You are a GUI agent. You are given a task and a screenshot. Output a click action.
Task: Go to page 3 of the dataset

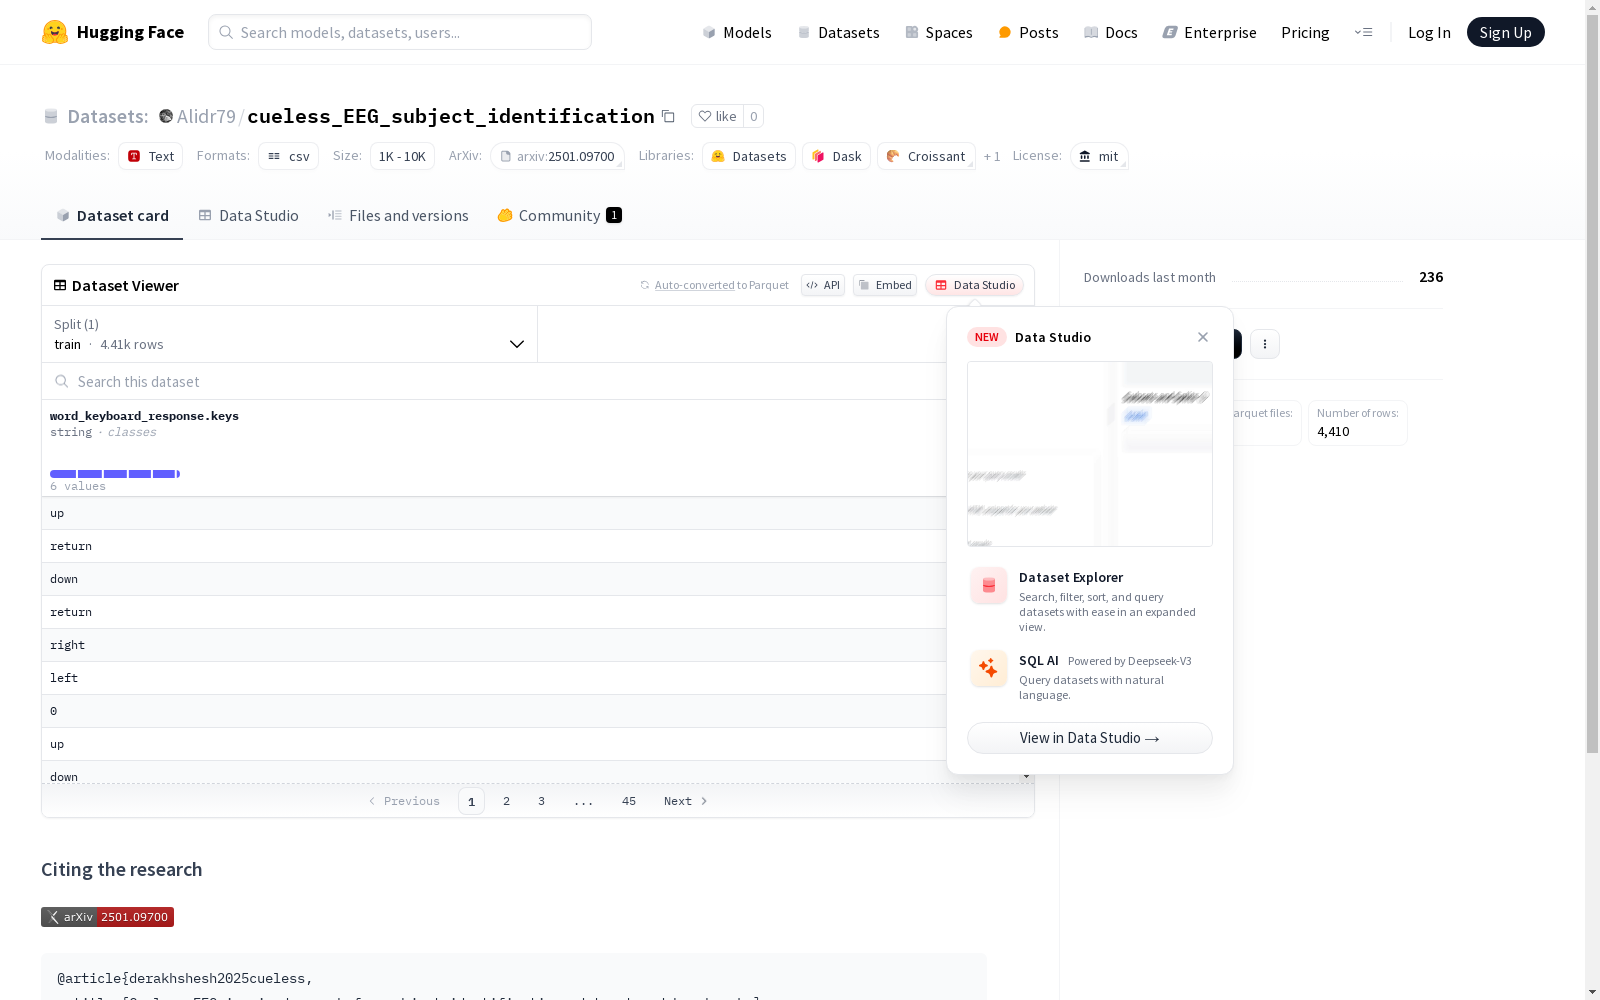[542, 801]
